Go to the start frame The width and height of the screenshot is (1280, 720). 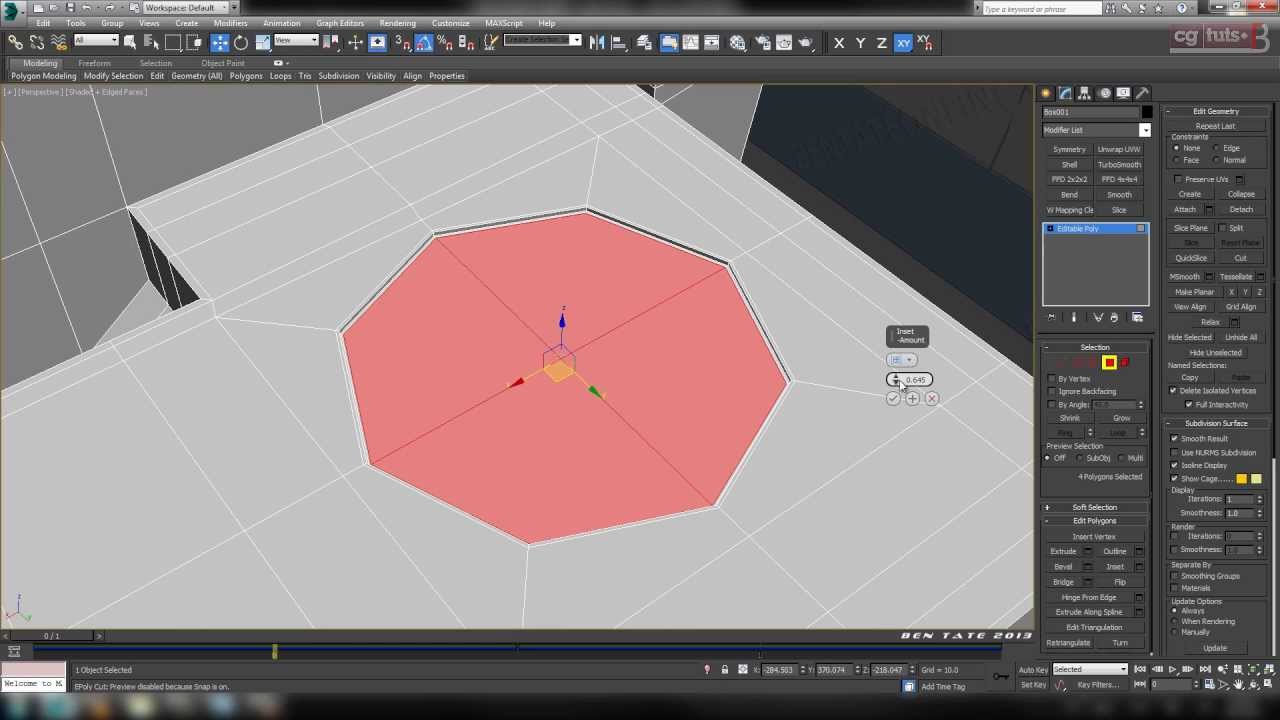coord(1140,670)
